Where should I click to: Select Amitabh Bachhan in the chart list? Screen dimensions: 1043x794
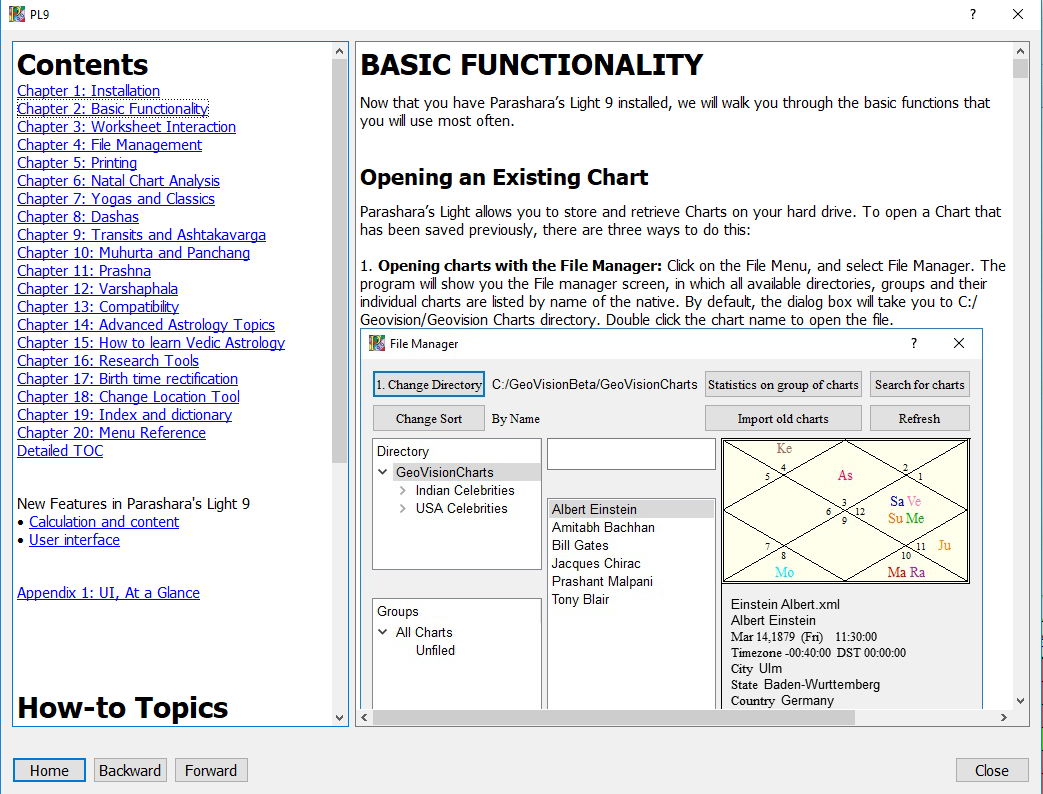click(x=603, y=527)
